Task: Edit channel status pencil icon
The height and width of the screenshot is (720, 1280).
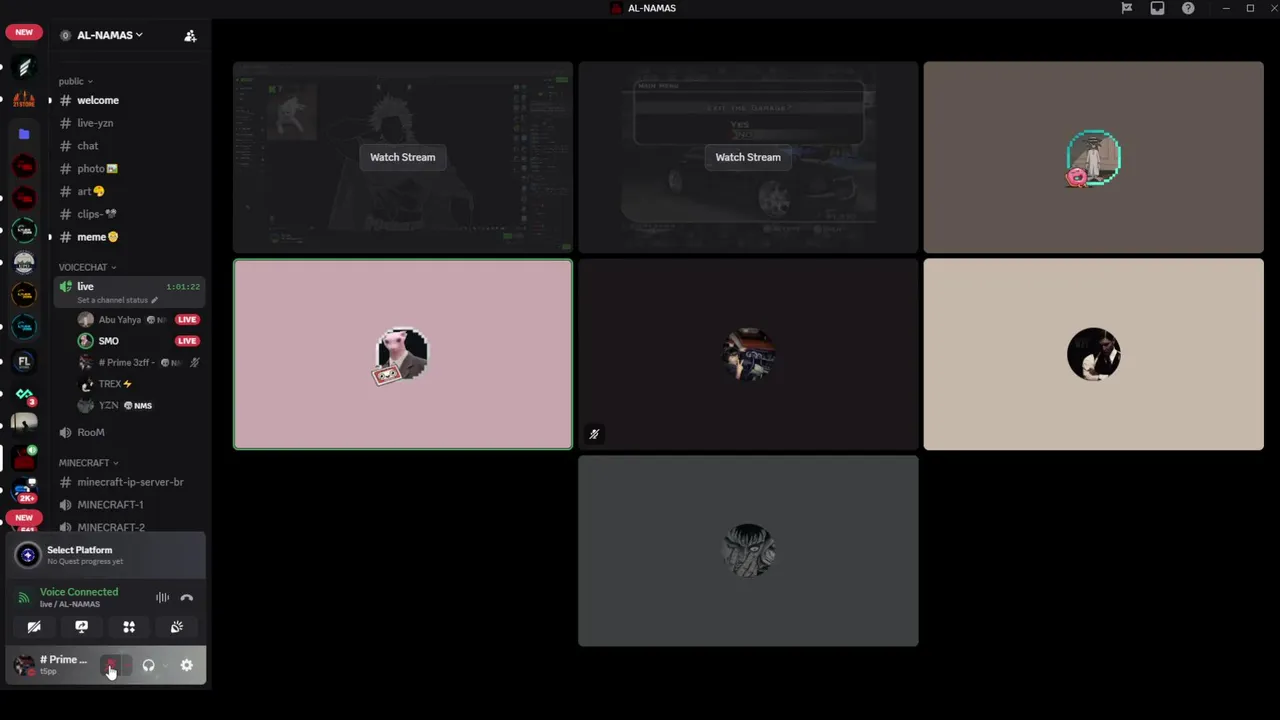Action: 154,300
